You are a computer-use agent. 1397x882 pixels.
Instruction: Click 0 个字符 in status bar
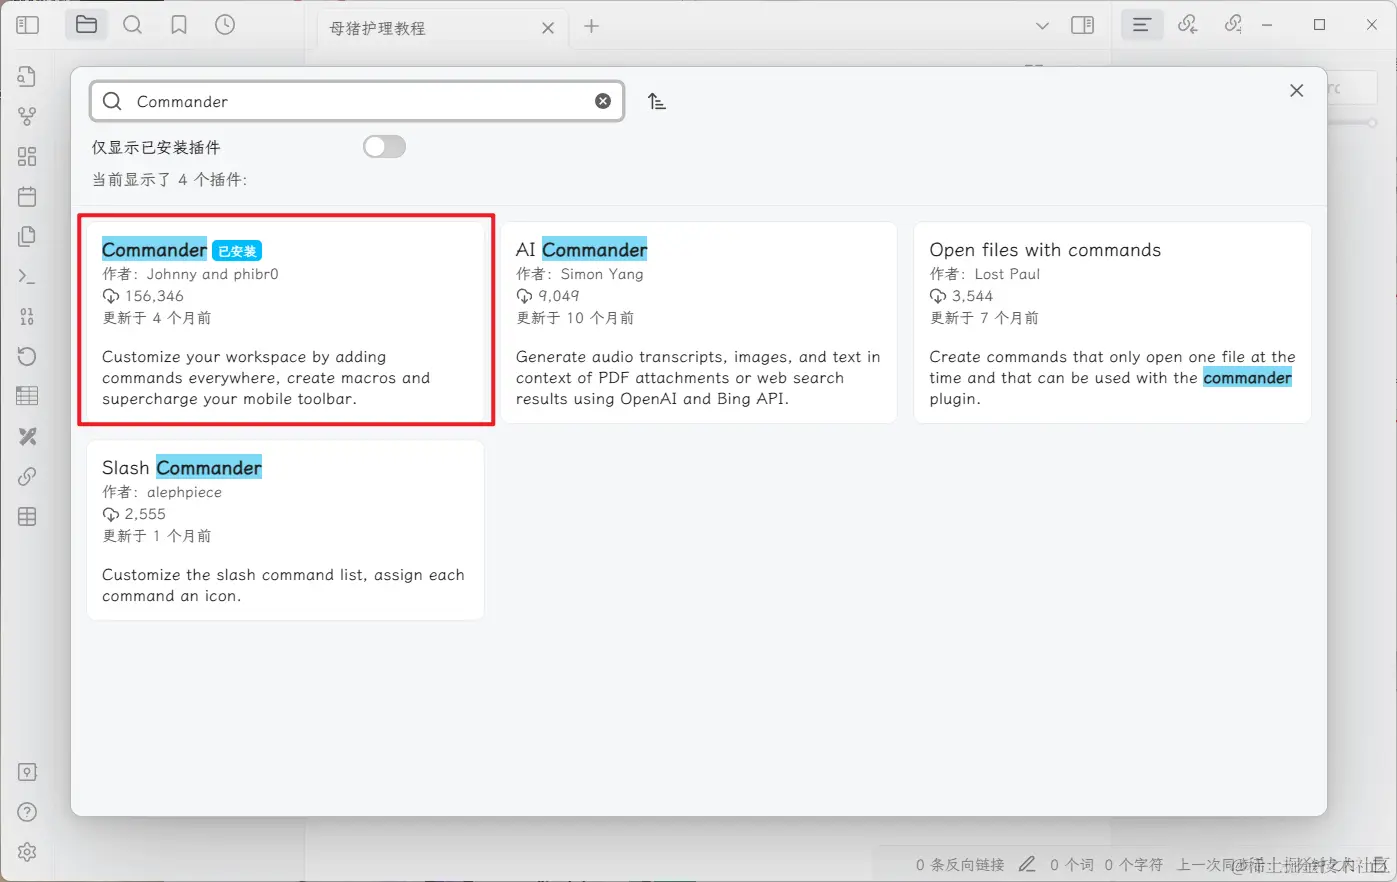point(1133,864)
